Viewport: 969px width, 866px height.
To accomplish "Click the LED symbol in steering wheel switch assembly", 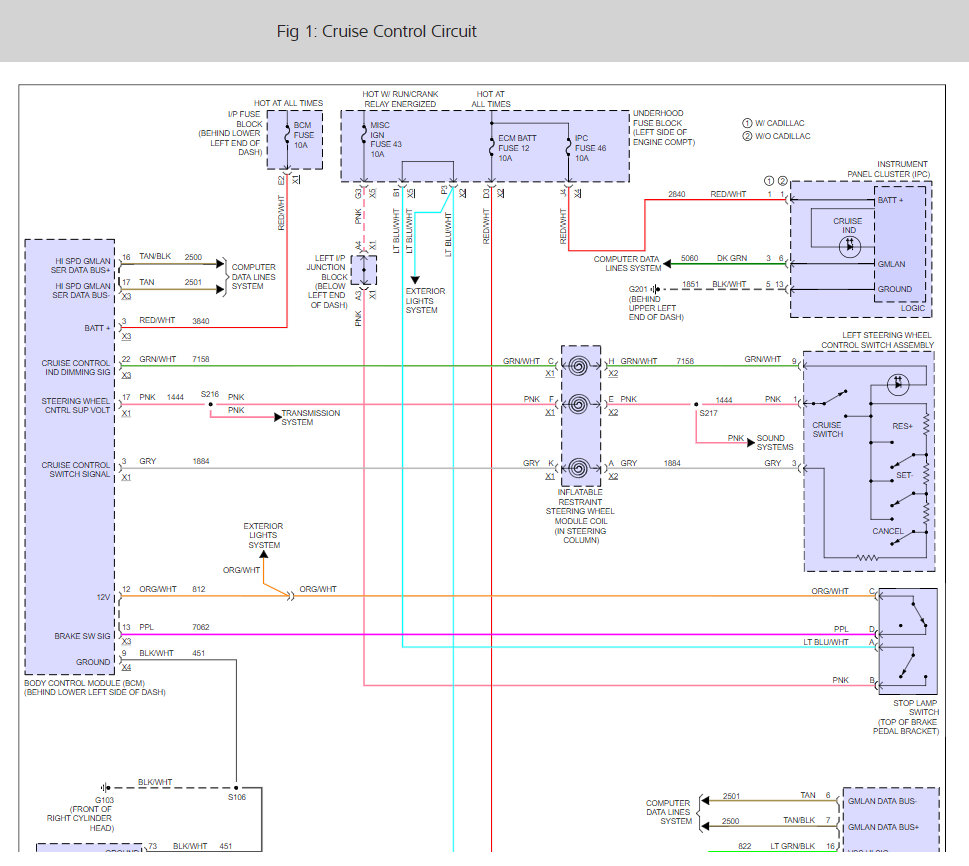I will point(898,384).
